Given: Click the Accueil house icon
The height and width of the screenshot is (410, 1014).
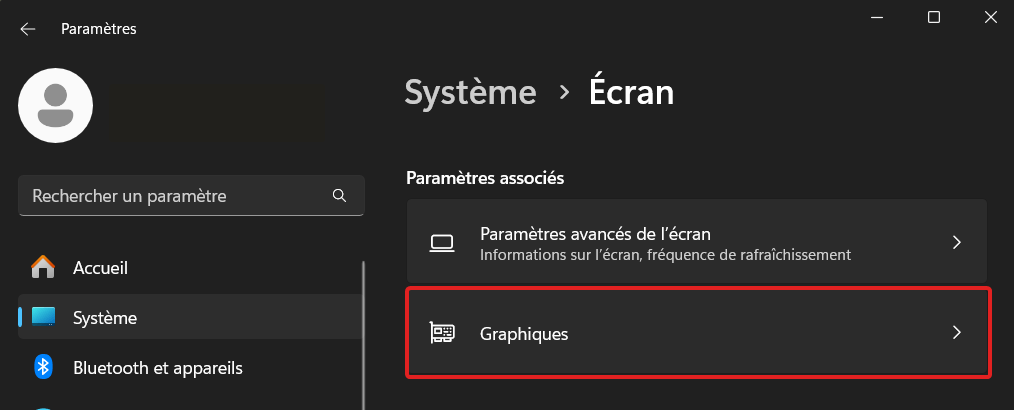Looking at the screenshot, I should pyautogui.click(x=43, y=267).
